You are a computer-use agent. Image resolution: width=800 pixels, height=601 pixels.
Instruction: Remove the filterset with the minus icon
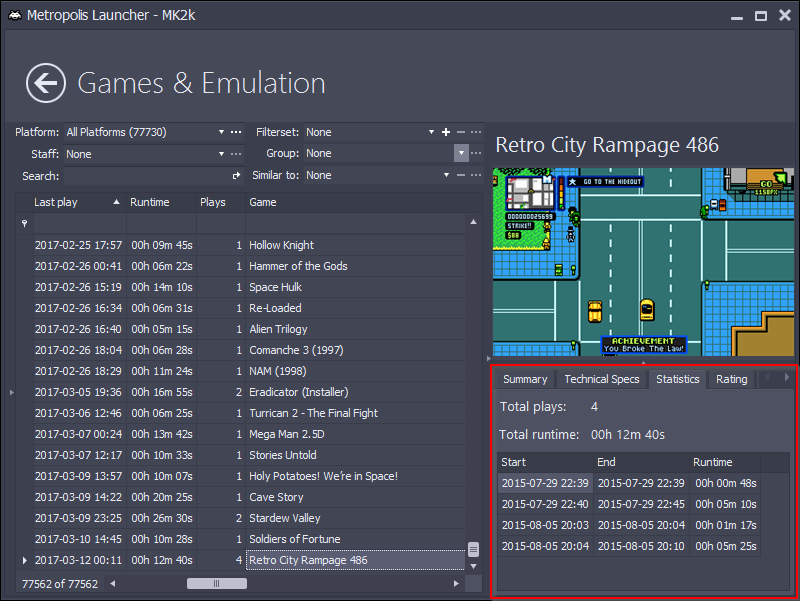point(461,132)
